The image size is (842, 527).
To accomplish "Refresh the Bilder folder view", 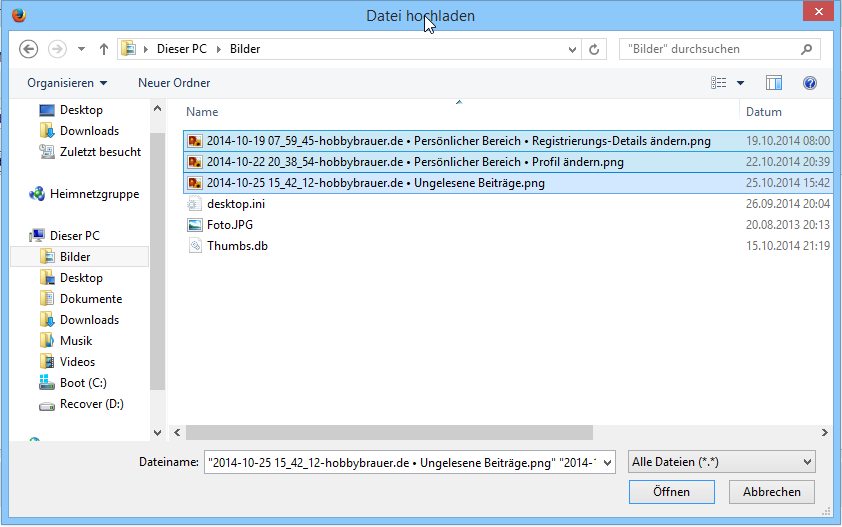I will click(594, 49).
